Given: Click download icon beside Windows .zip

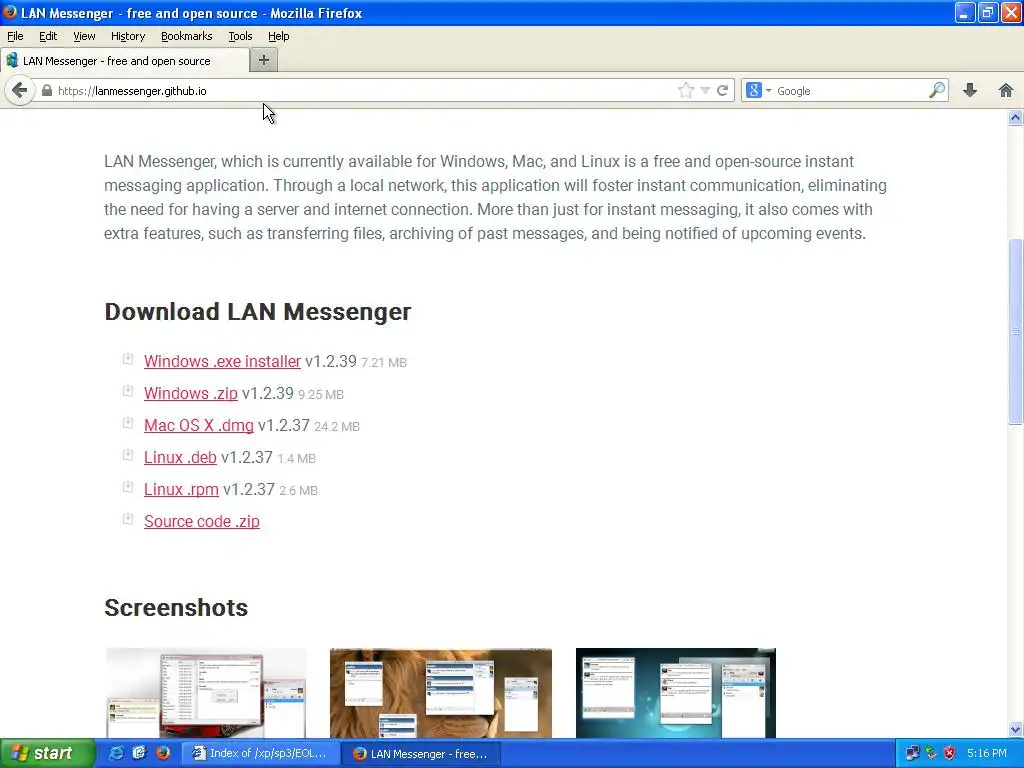Looking at the screenshot, I should [128, 391].
